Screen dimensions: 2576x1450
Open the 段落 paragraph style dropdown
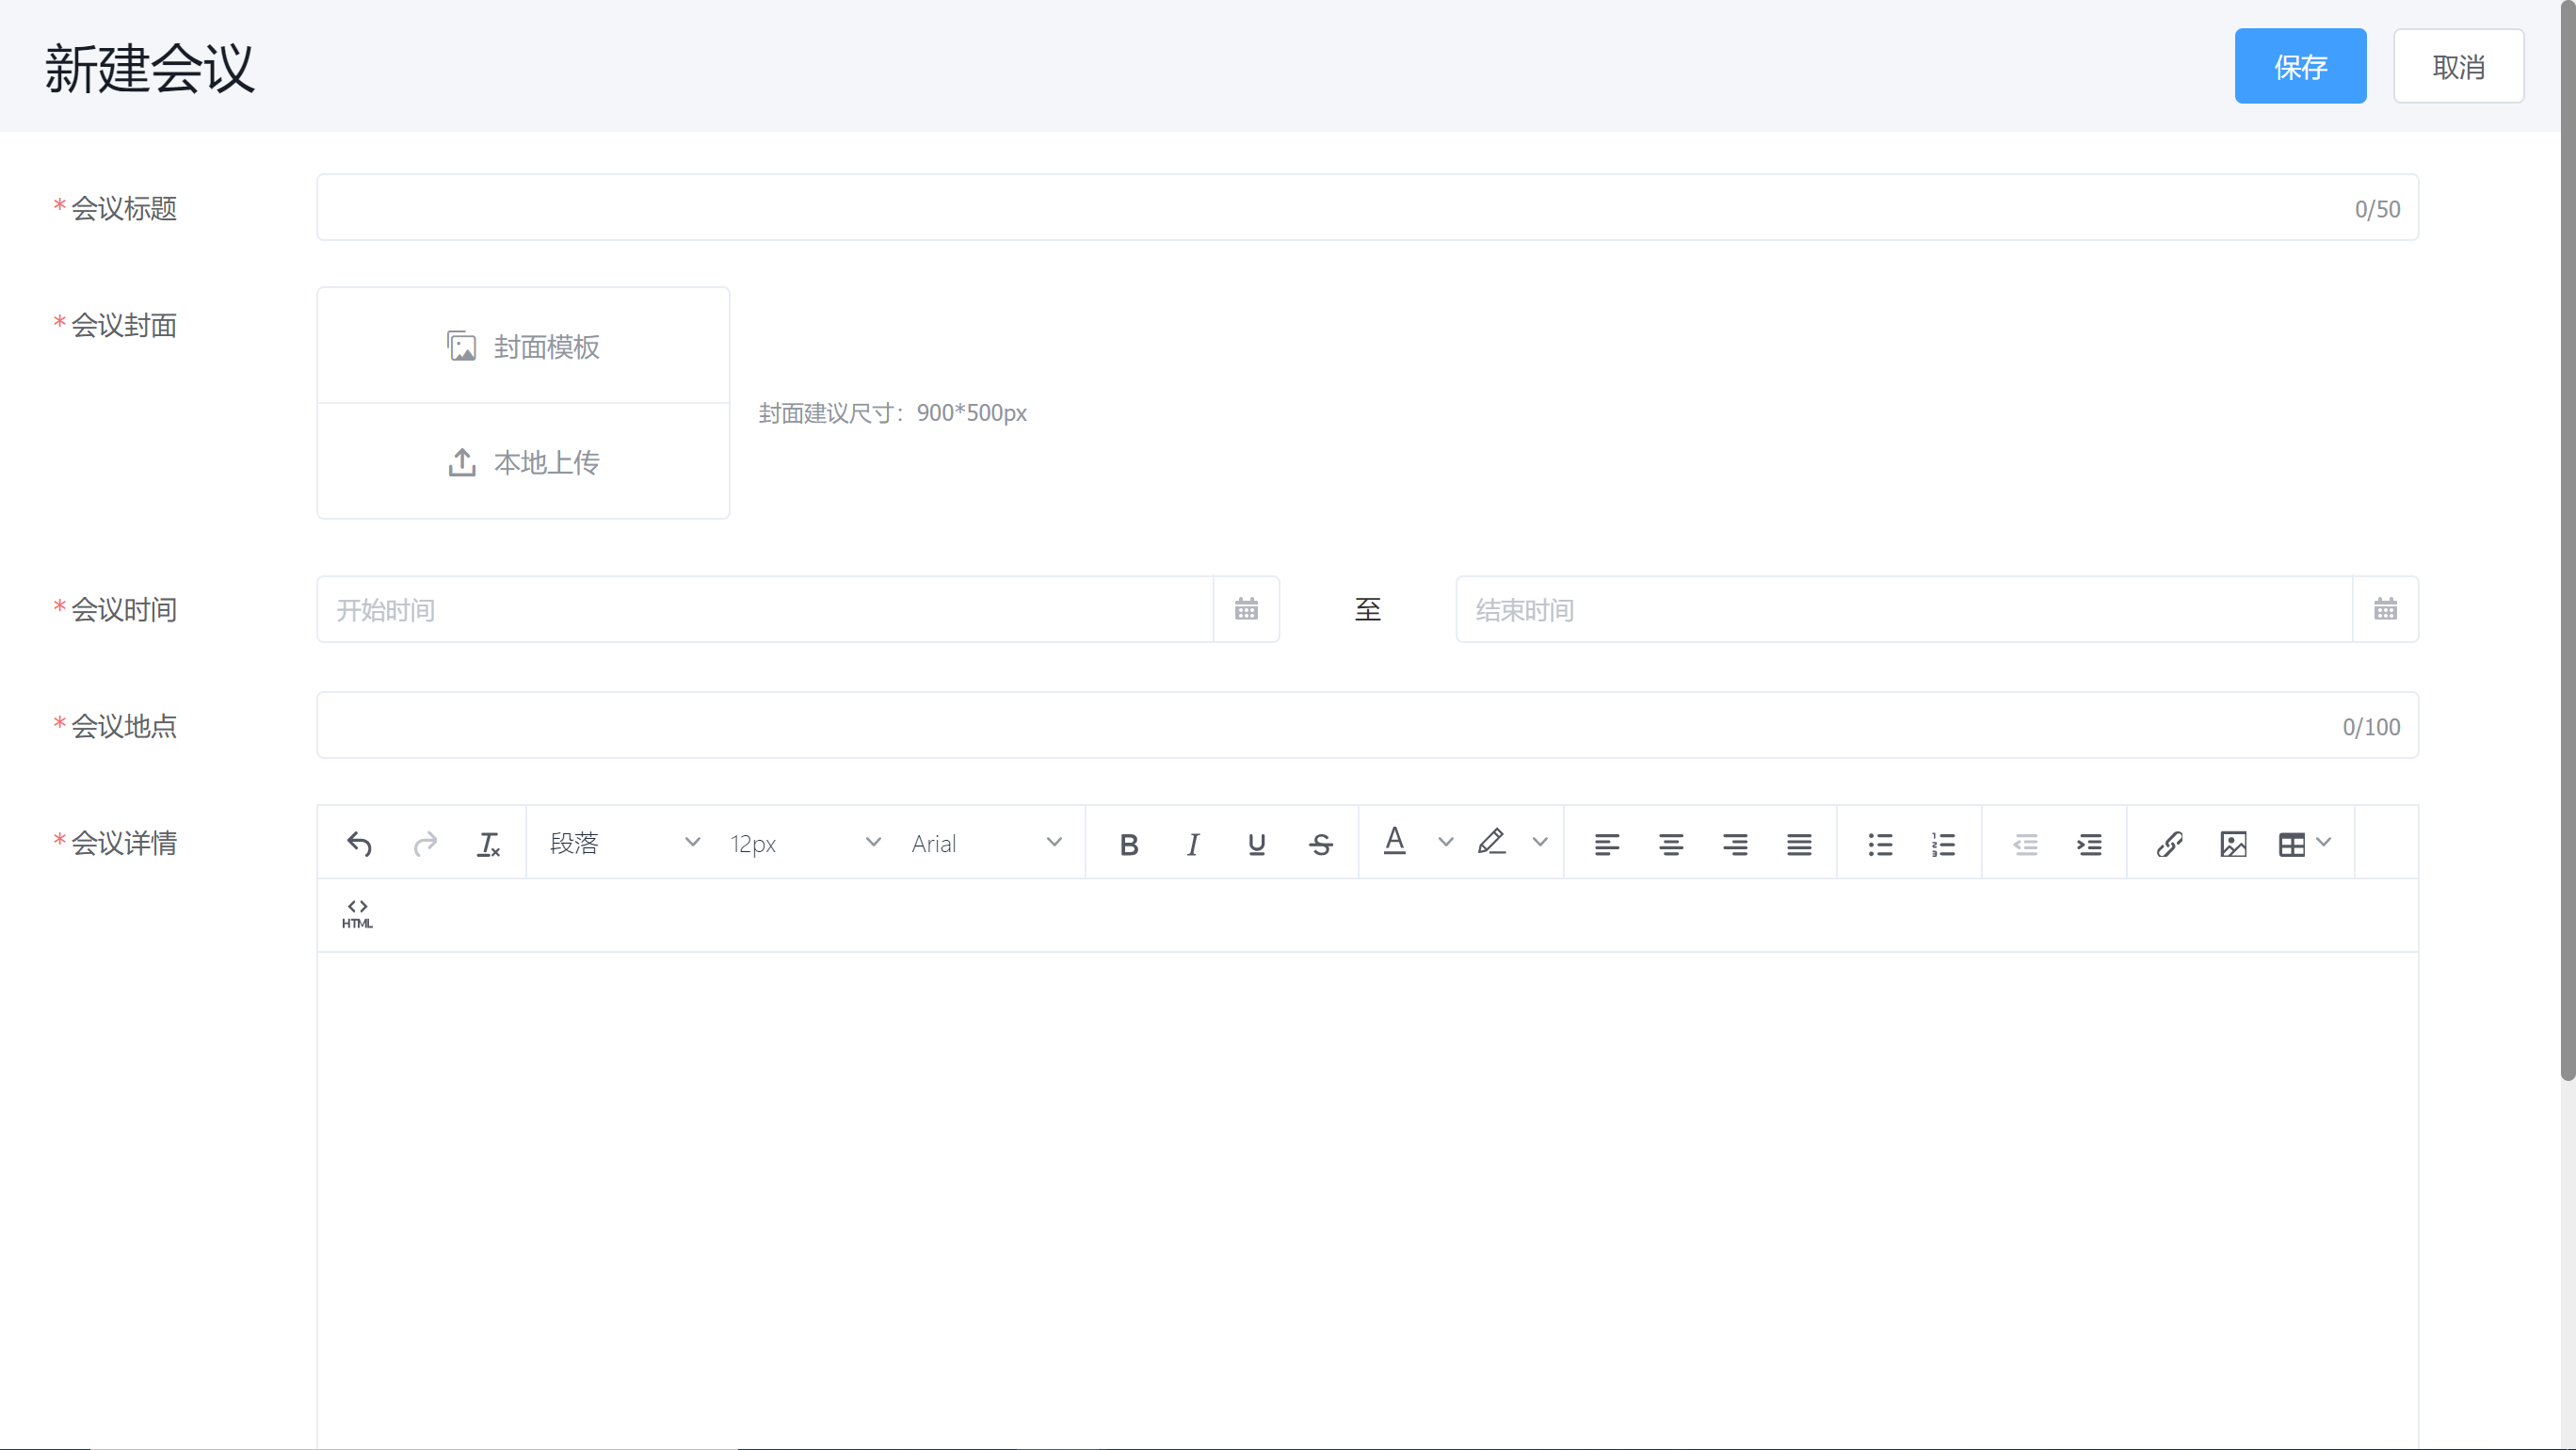[x=625, y=843]
